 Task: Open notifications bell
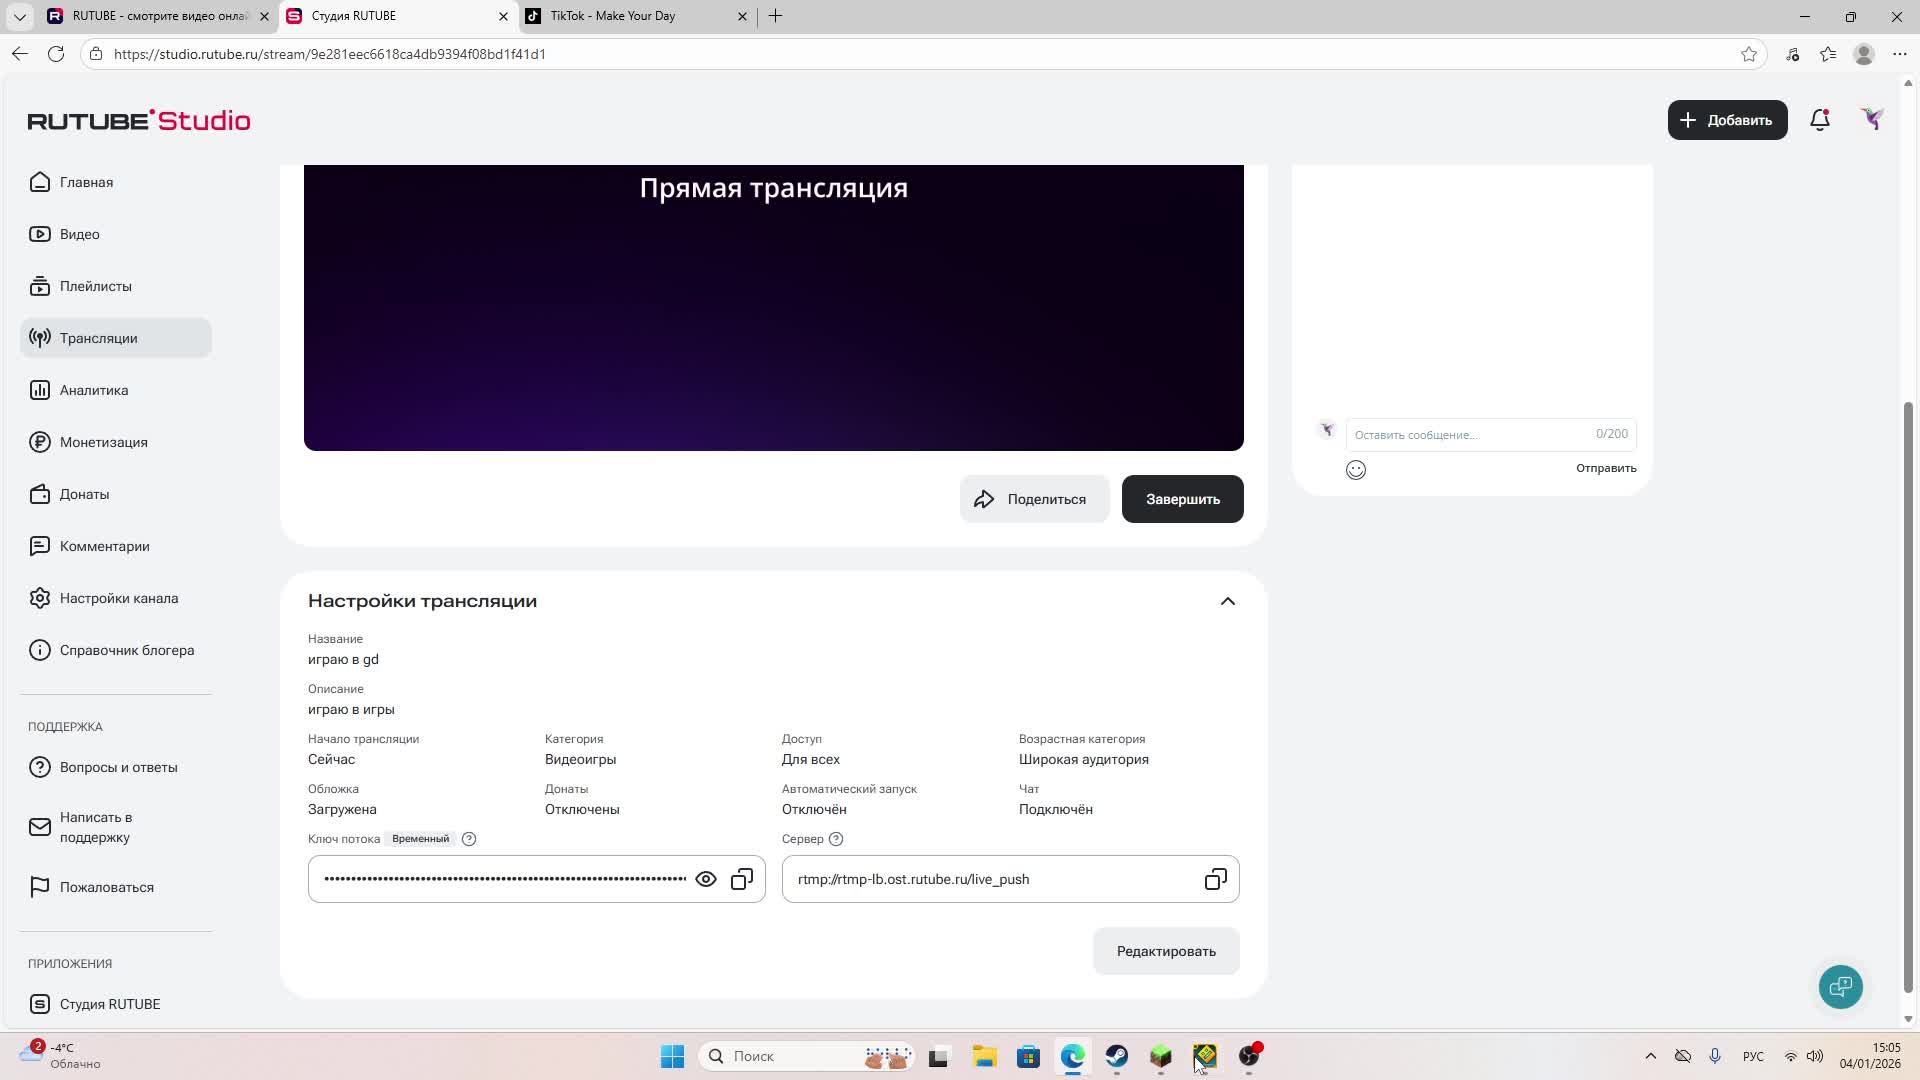point(1820,120)
